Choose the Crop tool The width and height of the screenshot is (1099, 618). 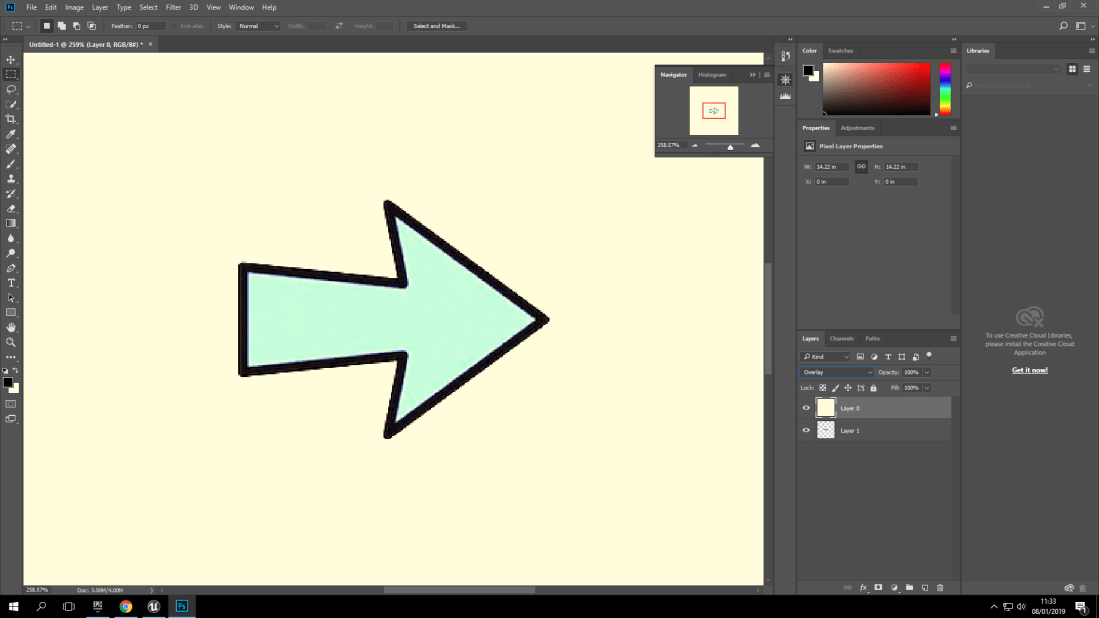point(12,119)
